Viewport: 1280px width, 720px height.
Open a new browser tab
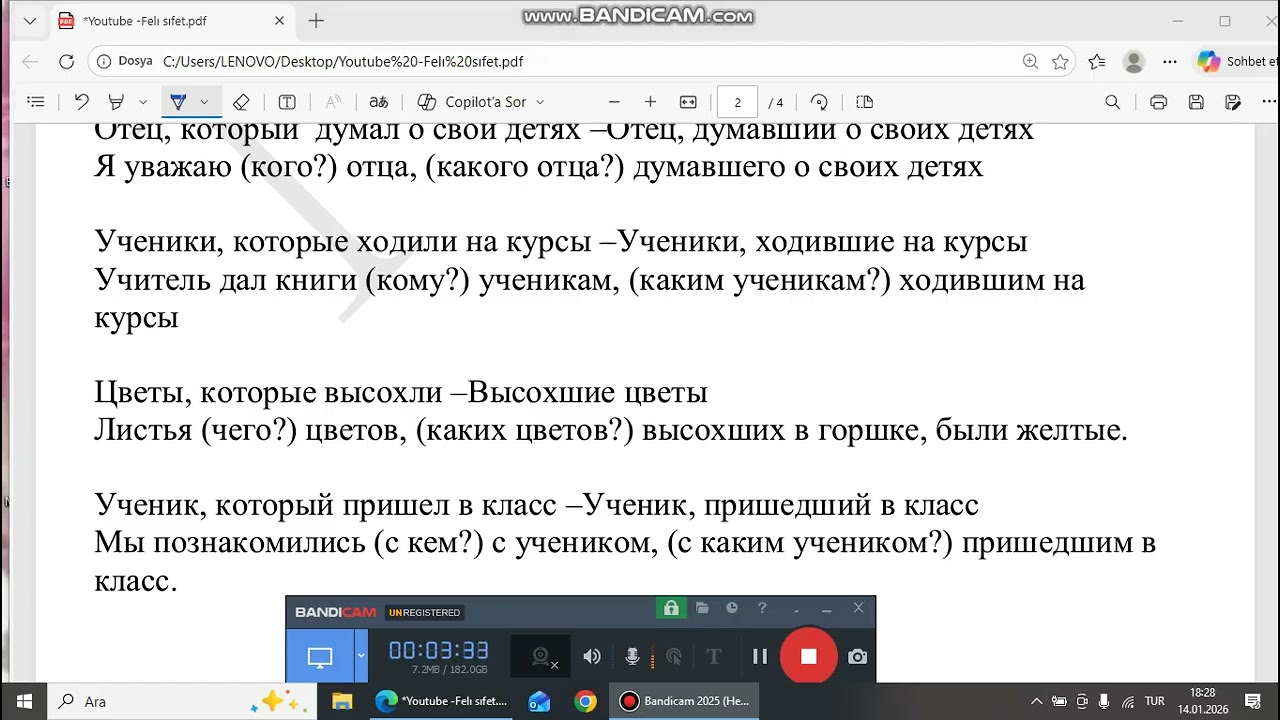pyautogui.click(x=316, y=21)
